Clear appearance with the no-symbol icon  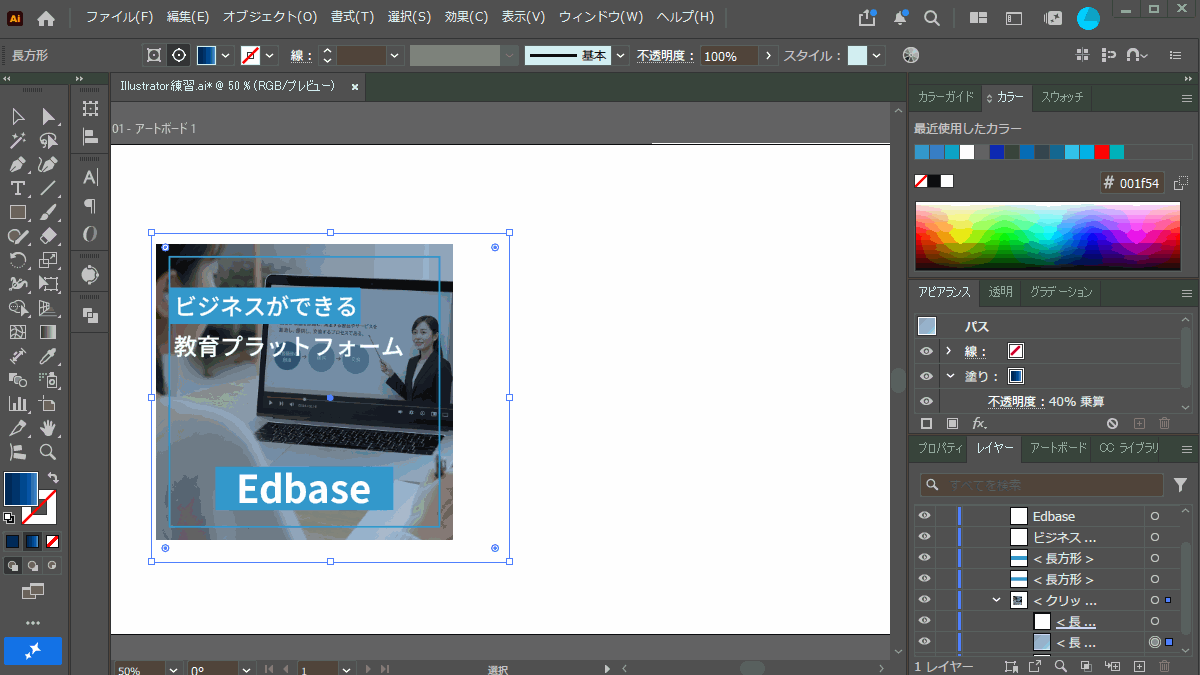1112,424
